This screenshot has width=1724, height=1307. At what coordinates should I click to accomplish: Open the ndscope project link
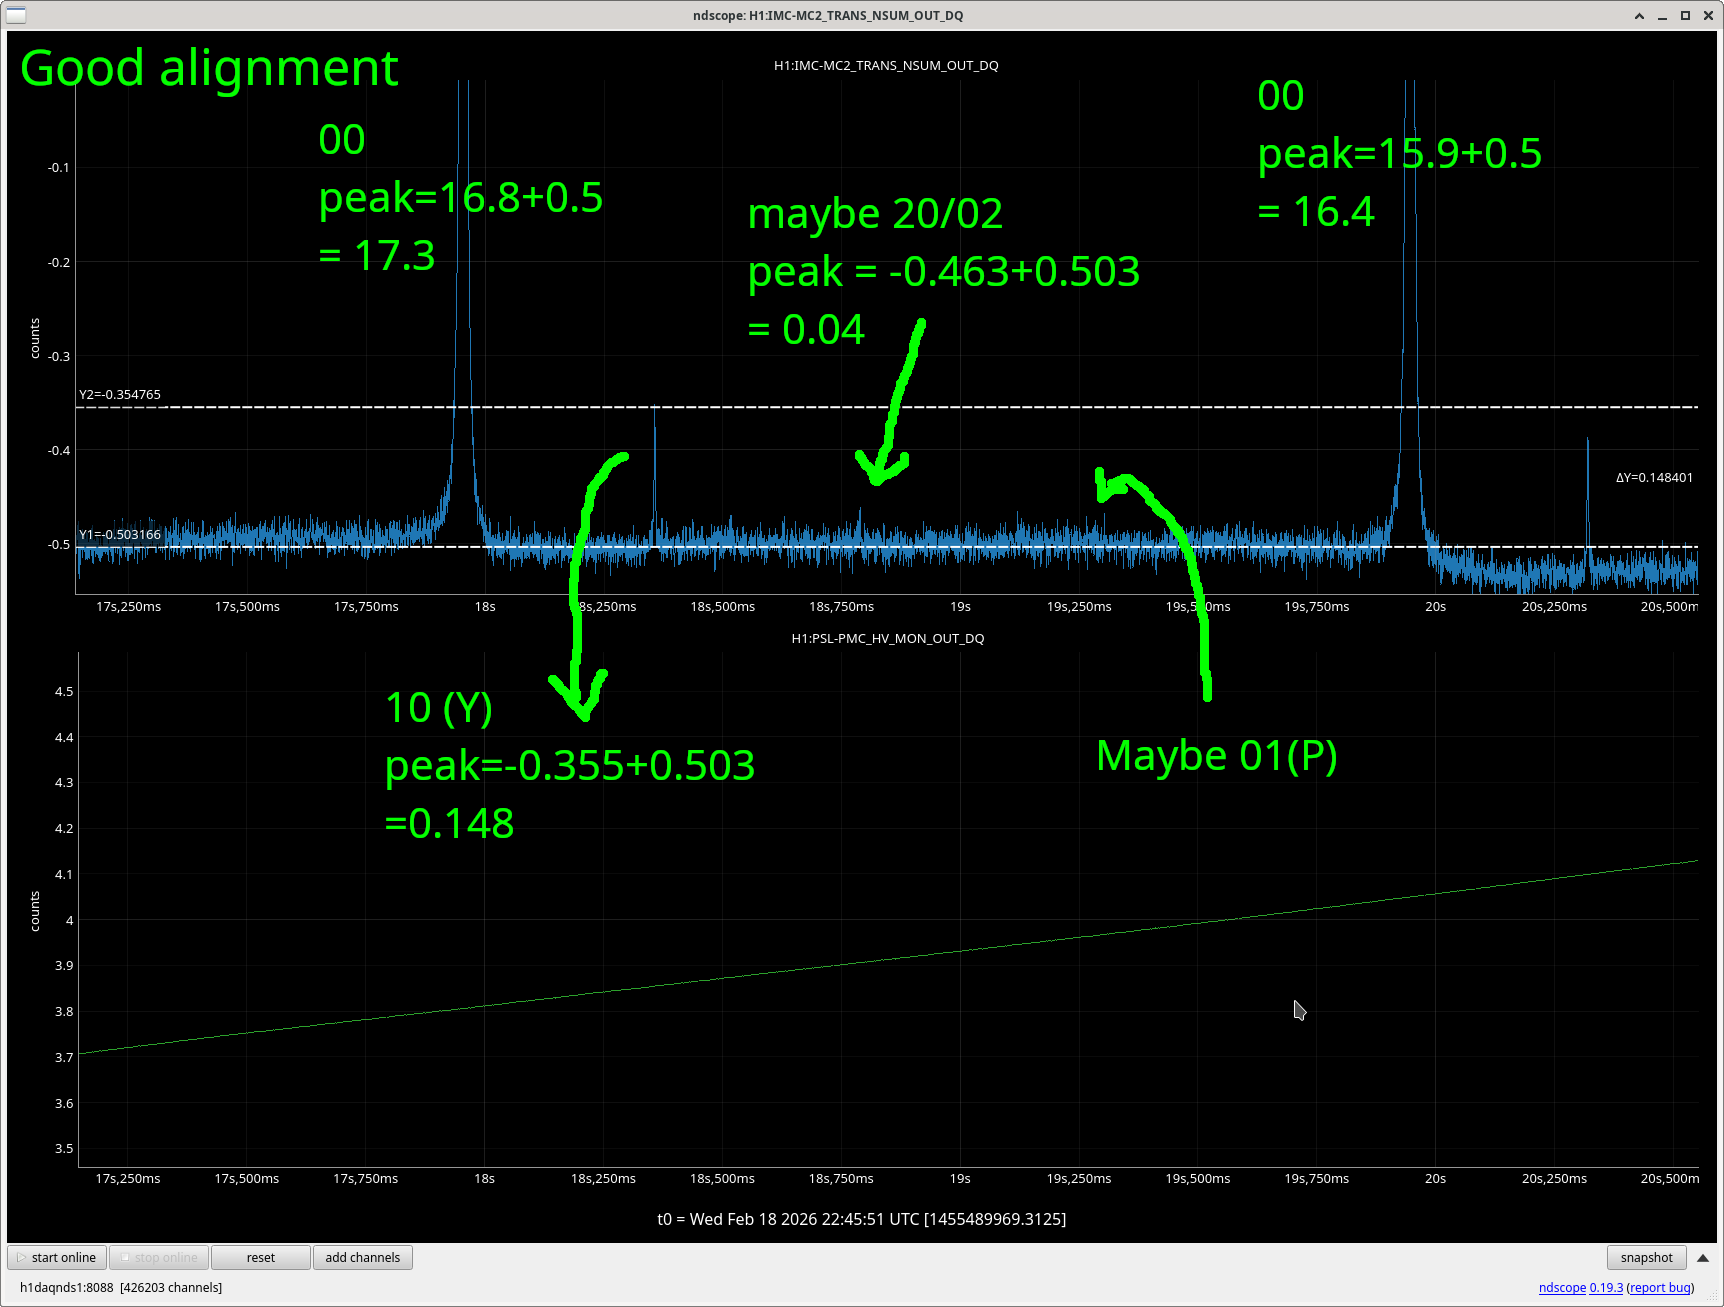[1561, 1287]
